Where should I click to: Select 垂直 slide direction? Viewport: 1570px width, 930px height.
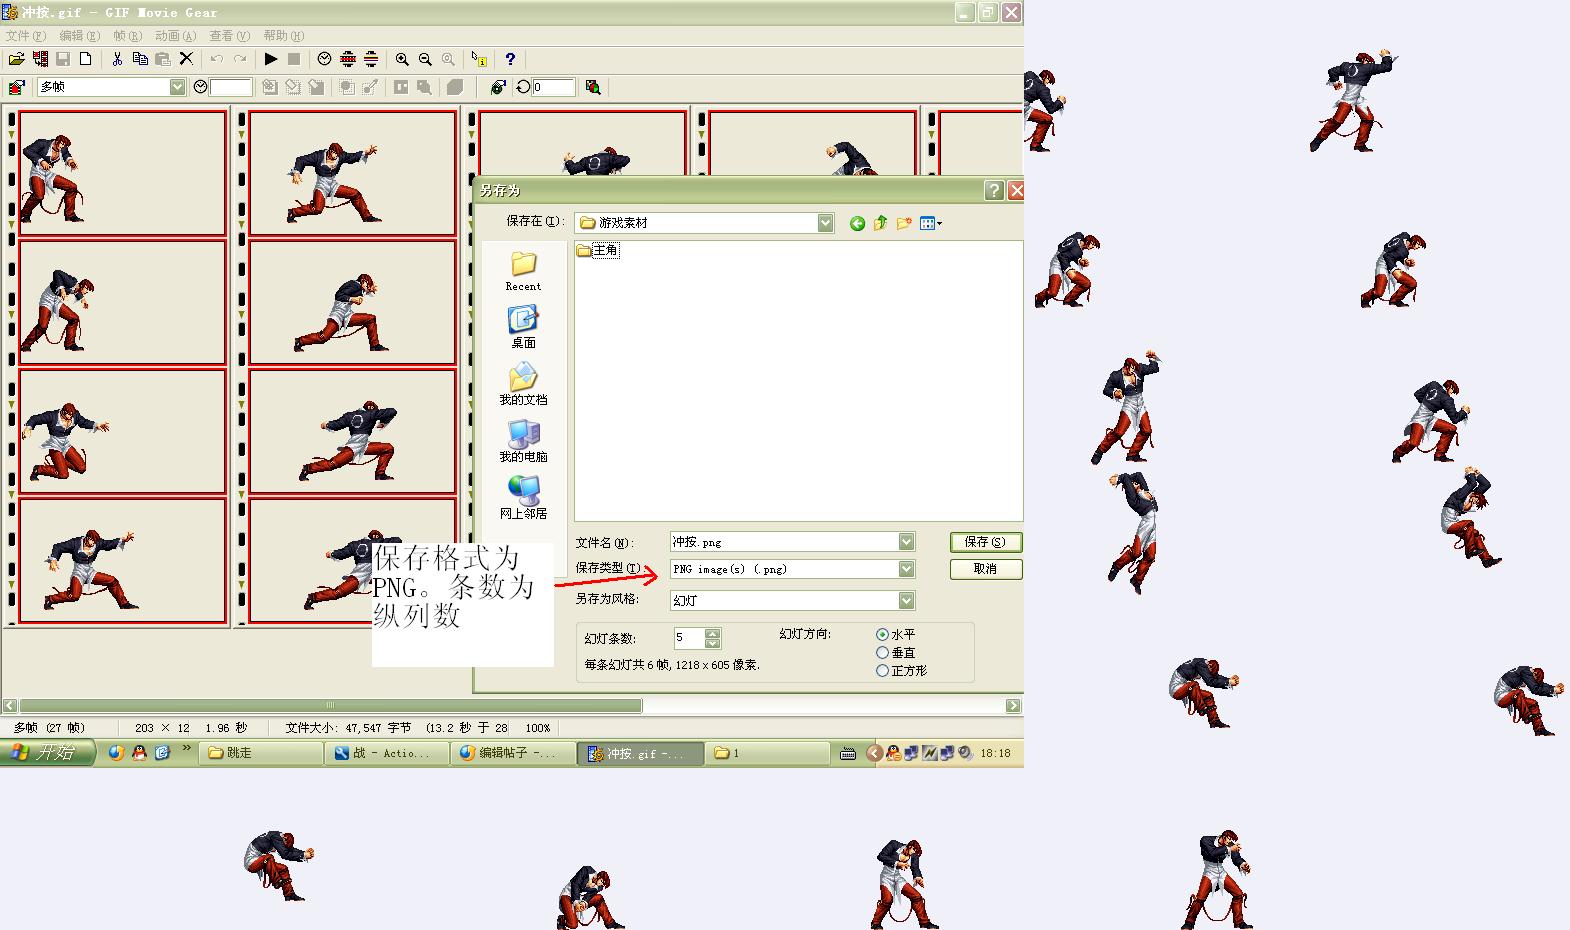[882, 653]
